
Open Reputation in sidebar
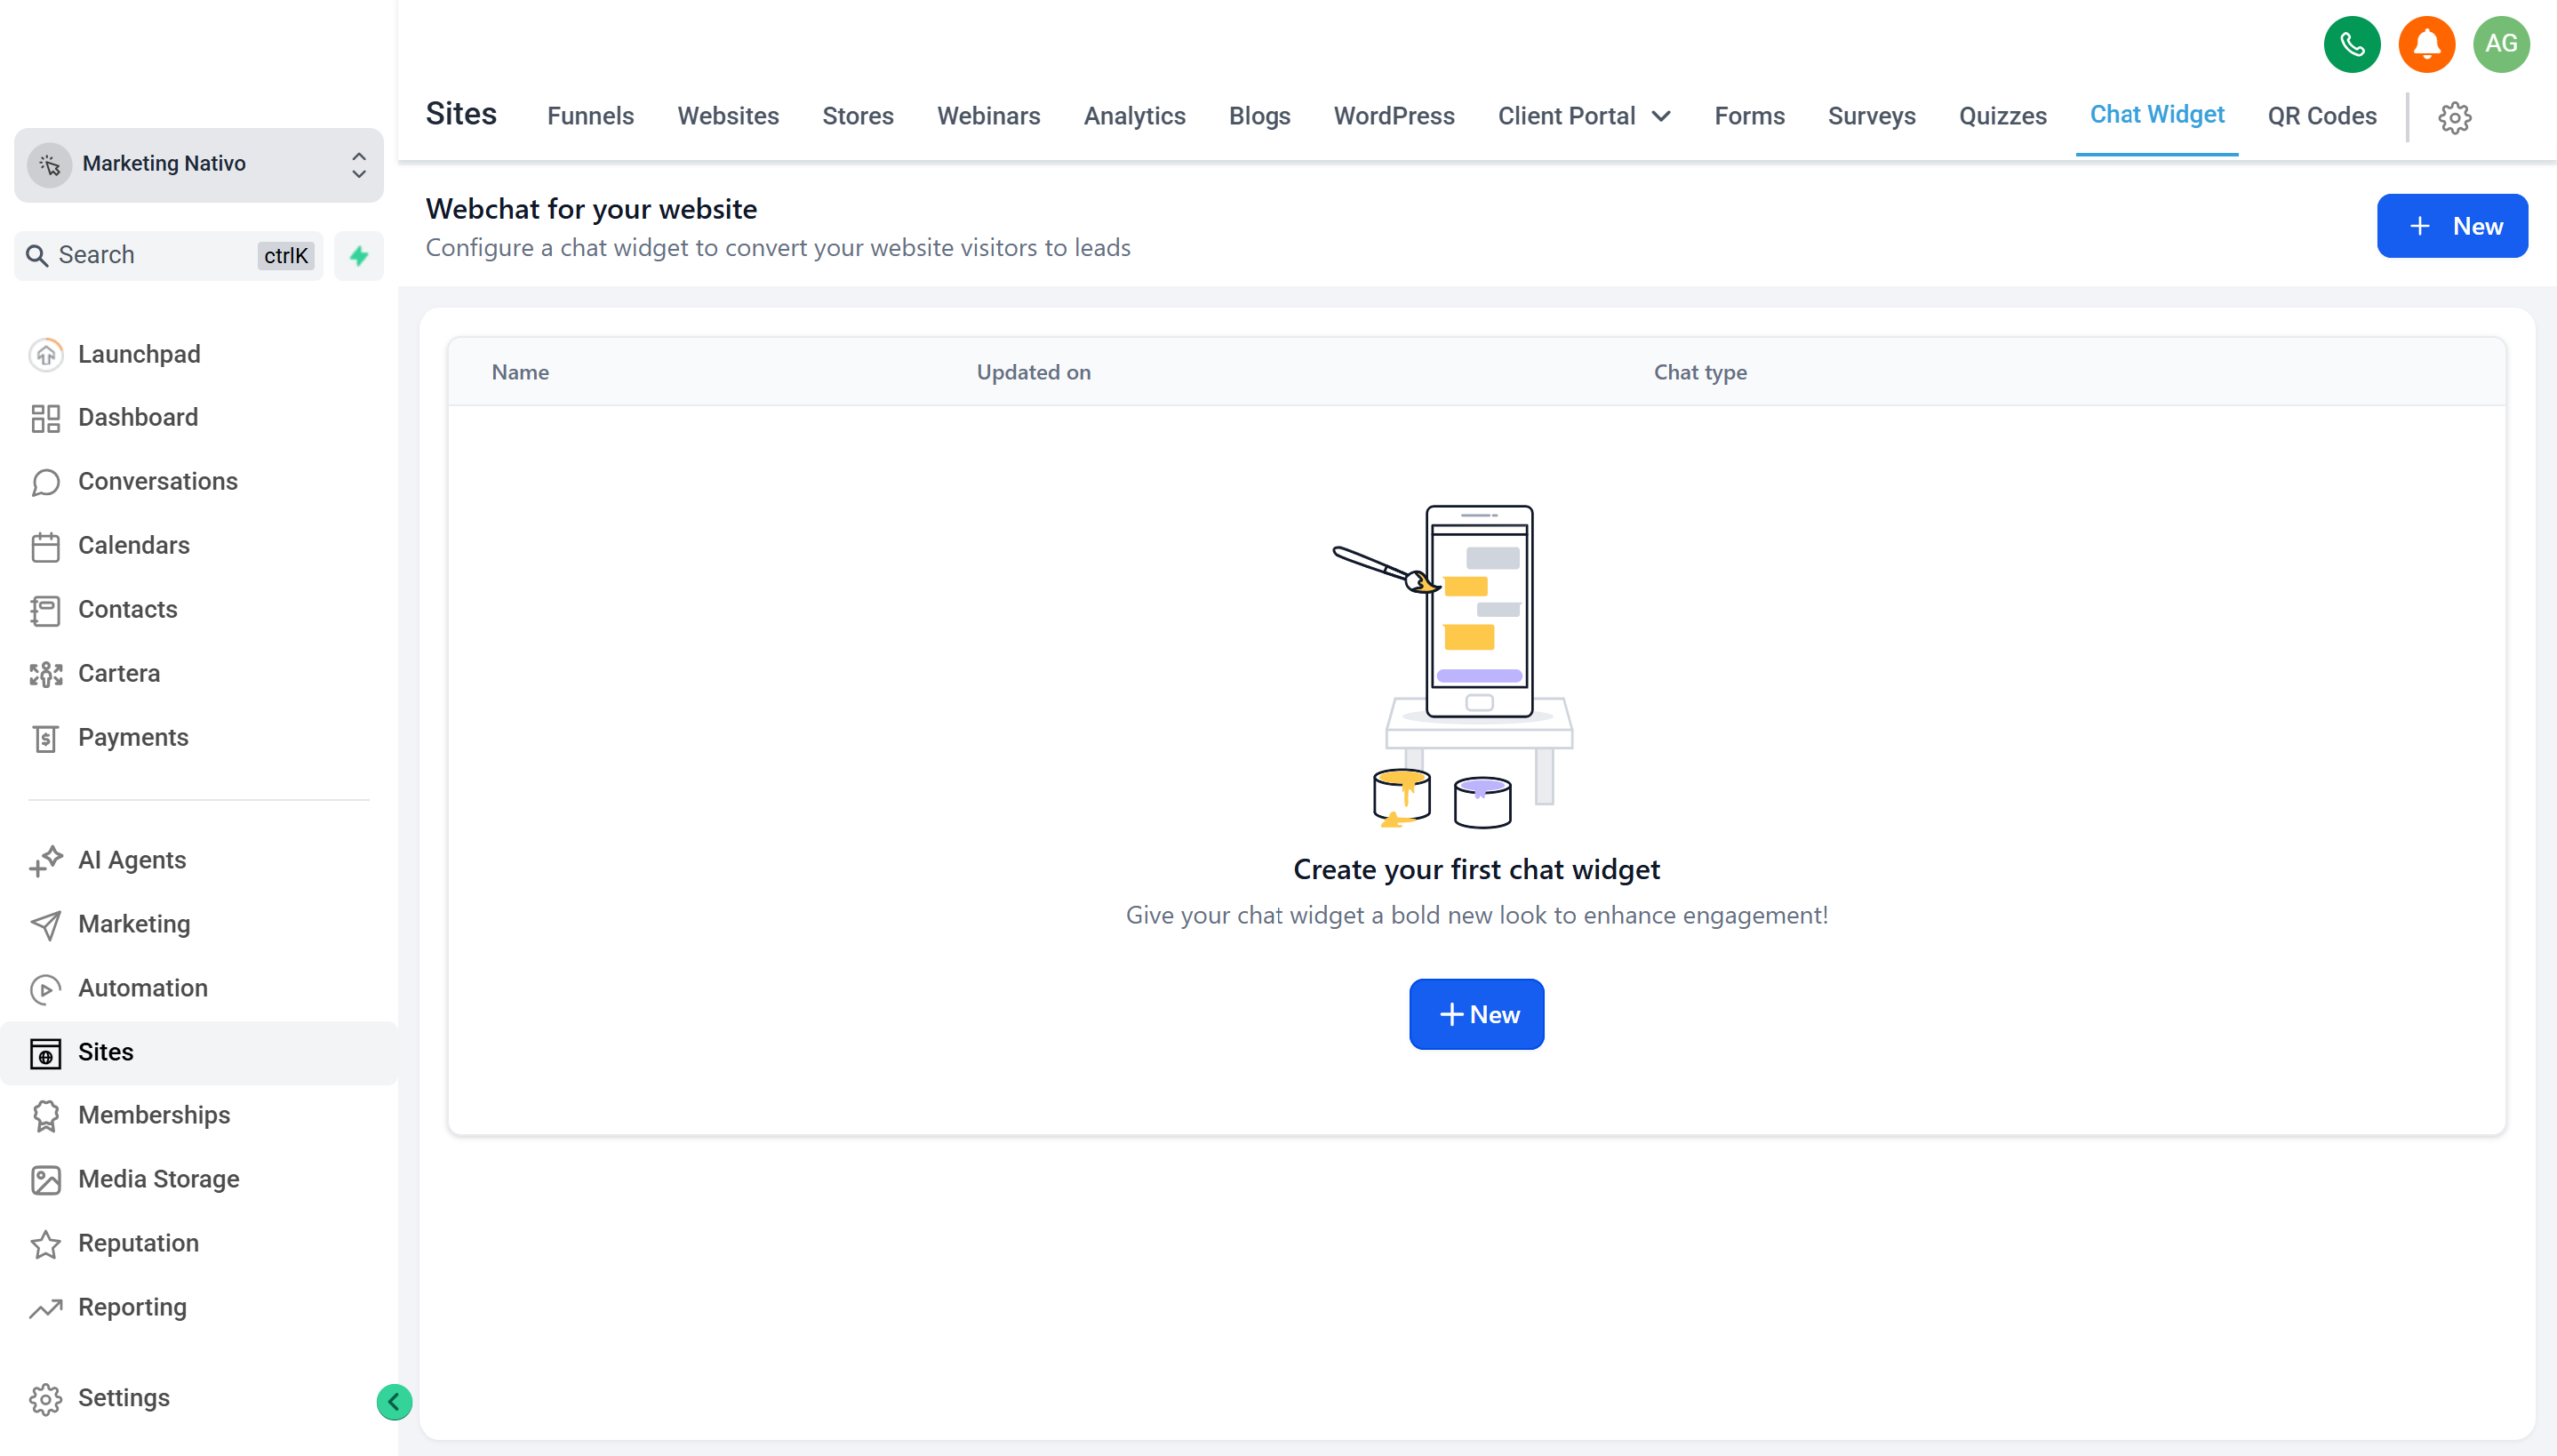point(137,1244)
